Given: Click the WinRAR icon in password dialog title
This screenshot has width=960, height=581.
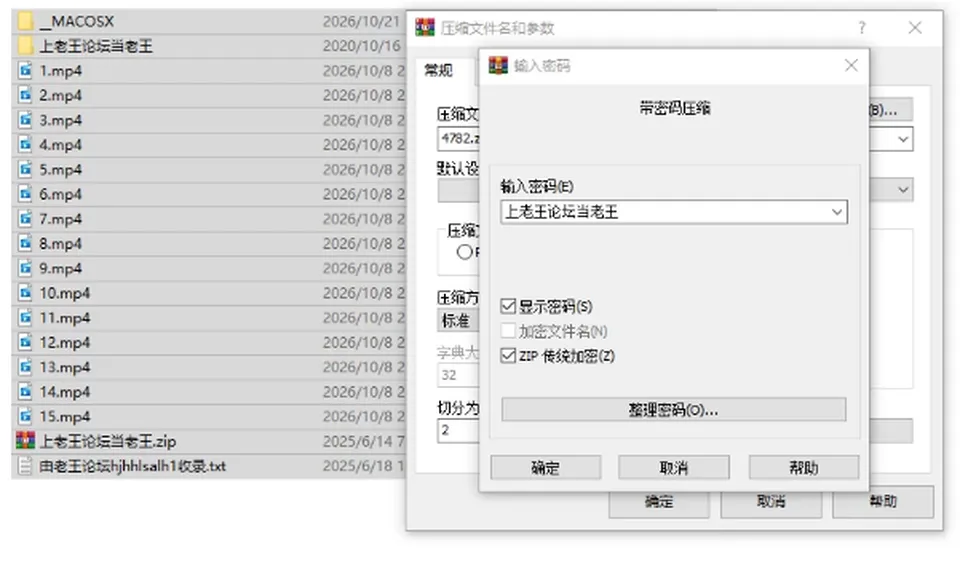Looking at the screenshot, I should pos(498,65).
